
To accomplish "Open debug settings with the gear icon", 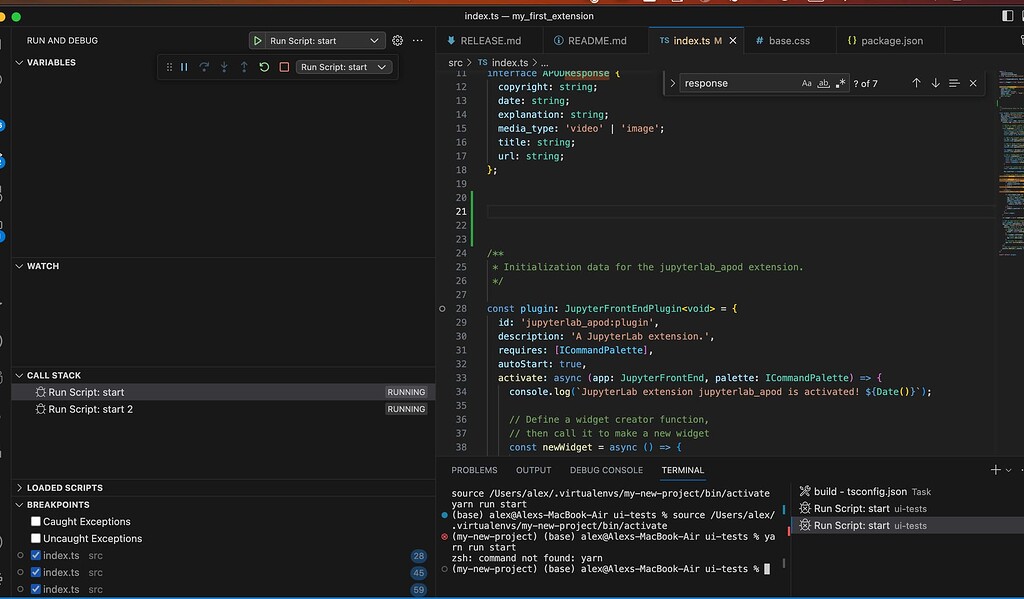I will [398, 40].
